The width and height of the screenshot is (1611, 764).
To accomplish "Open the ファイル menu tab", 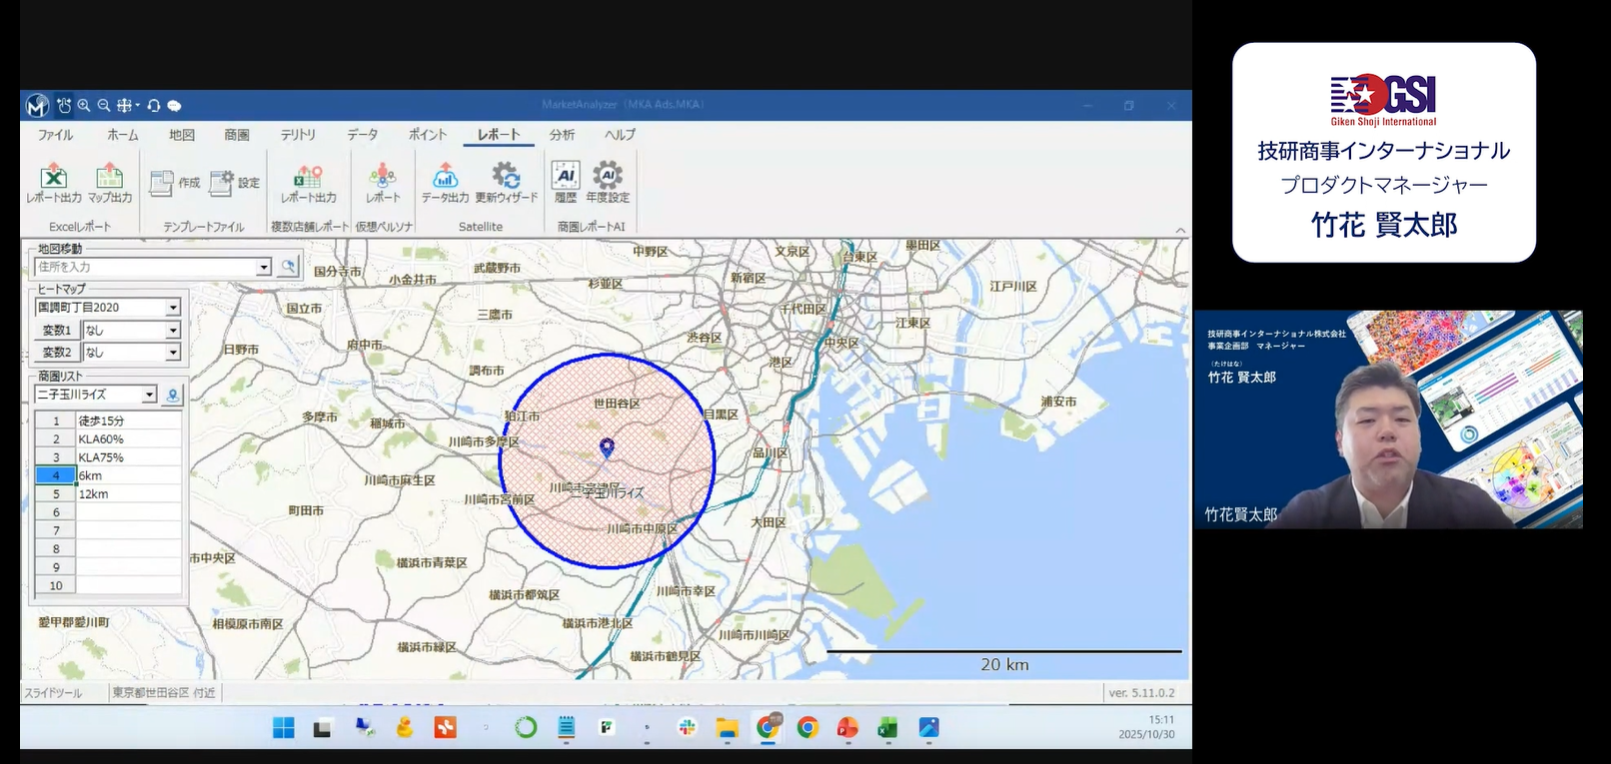I will pos(56,135).
